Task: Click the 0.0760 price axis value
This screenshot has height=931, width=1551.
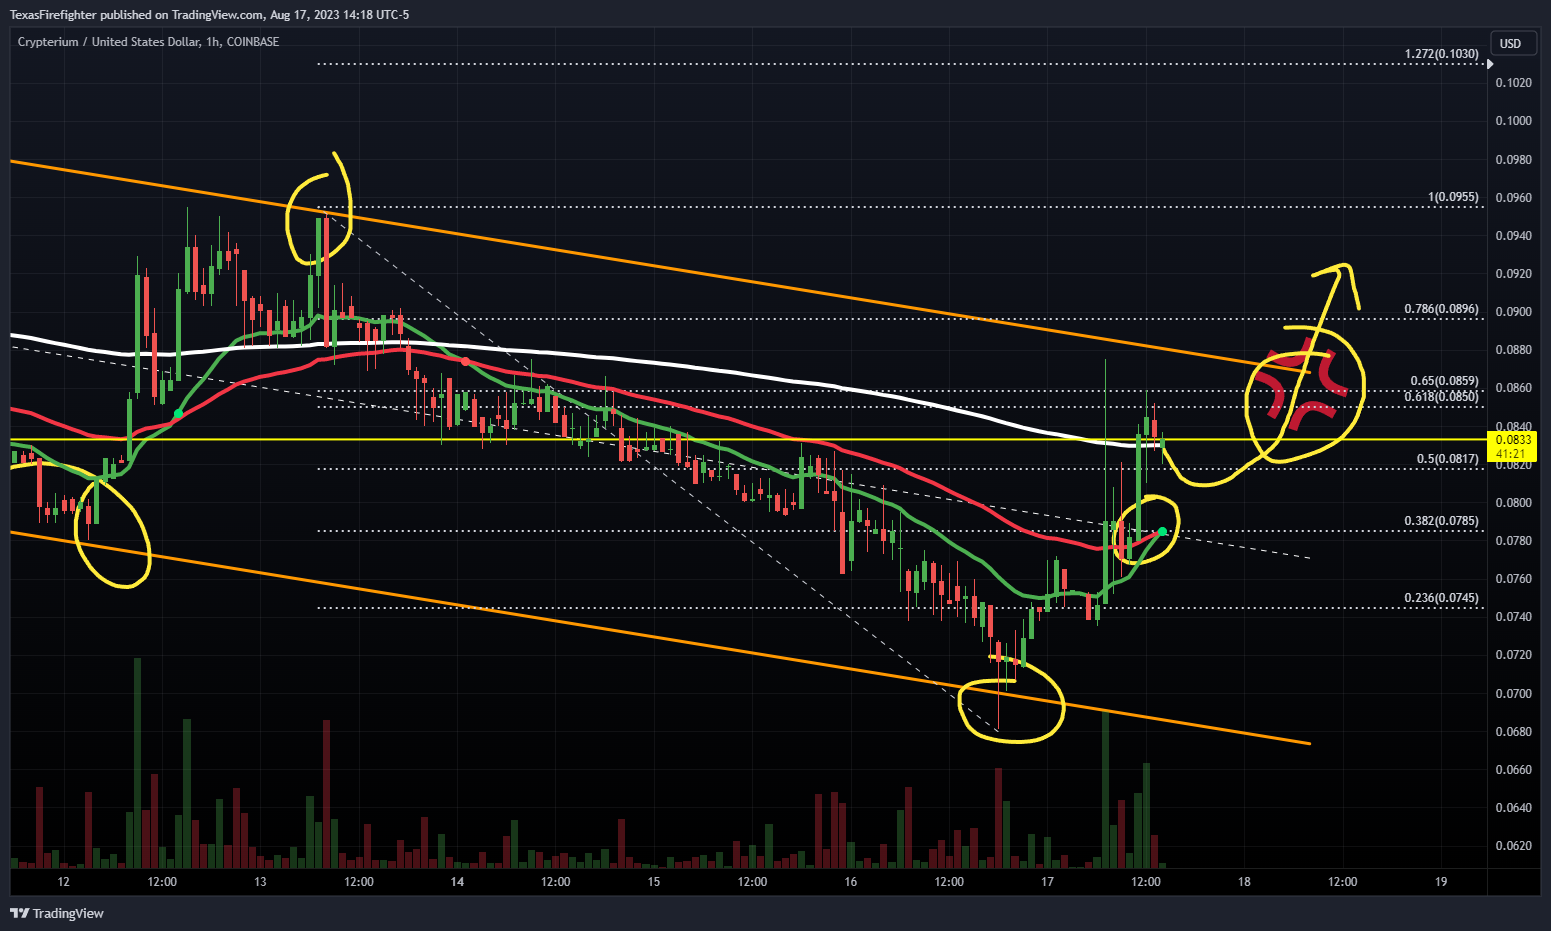Action: point(1513,578)
